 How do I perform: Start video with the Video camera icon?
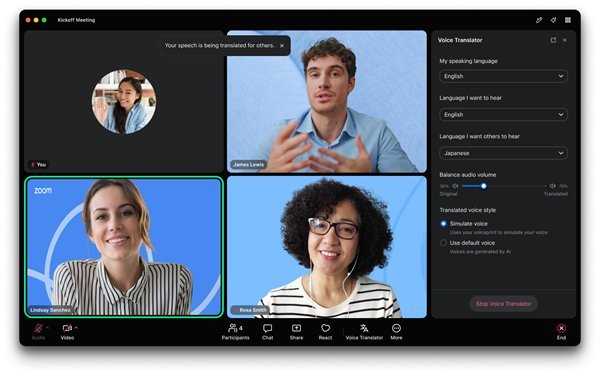coord(67,328)
